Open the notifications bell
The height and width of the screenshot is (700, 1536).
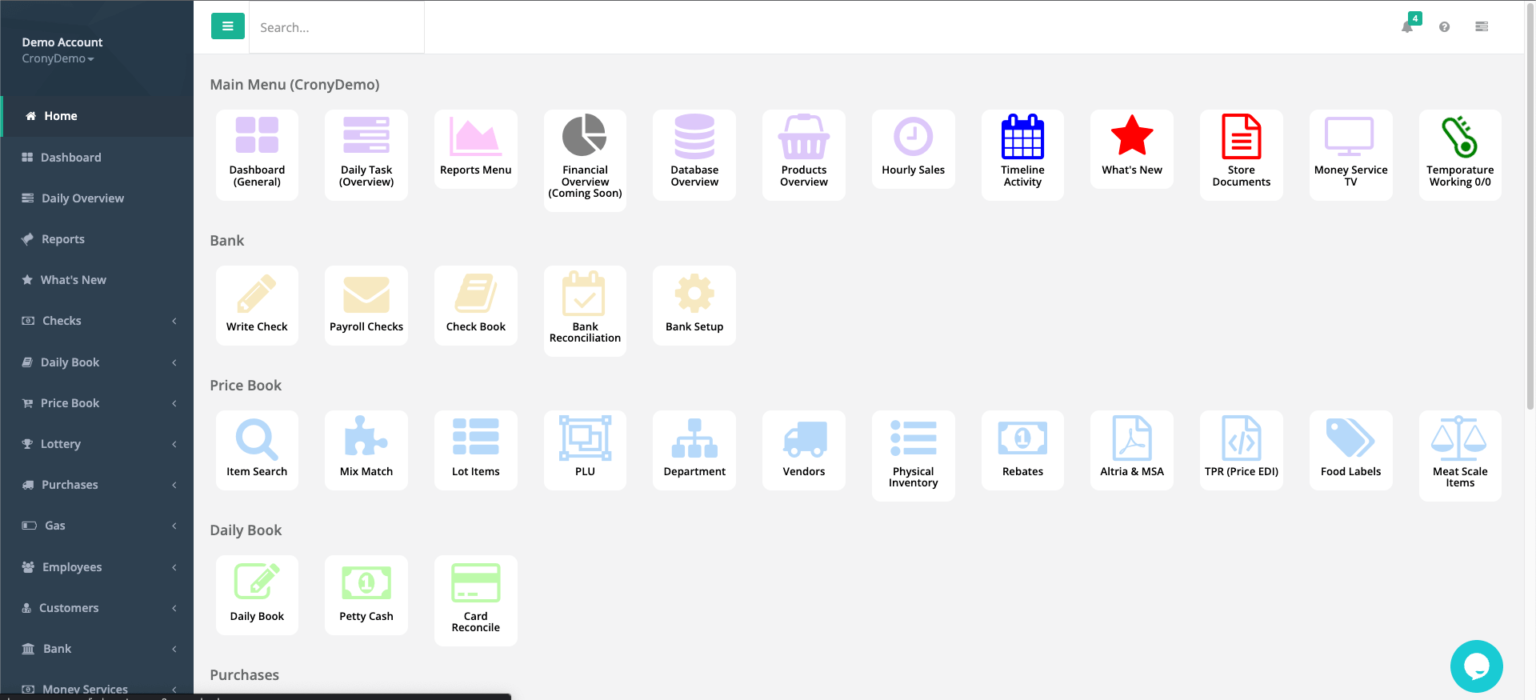[x=1407, y=27]
